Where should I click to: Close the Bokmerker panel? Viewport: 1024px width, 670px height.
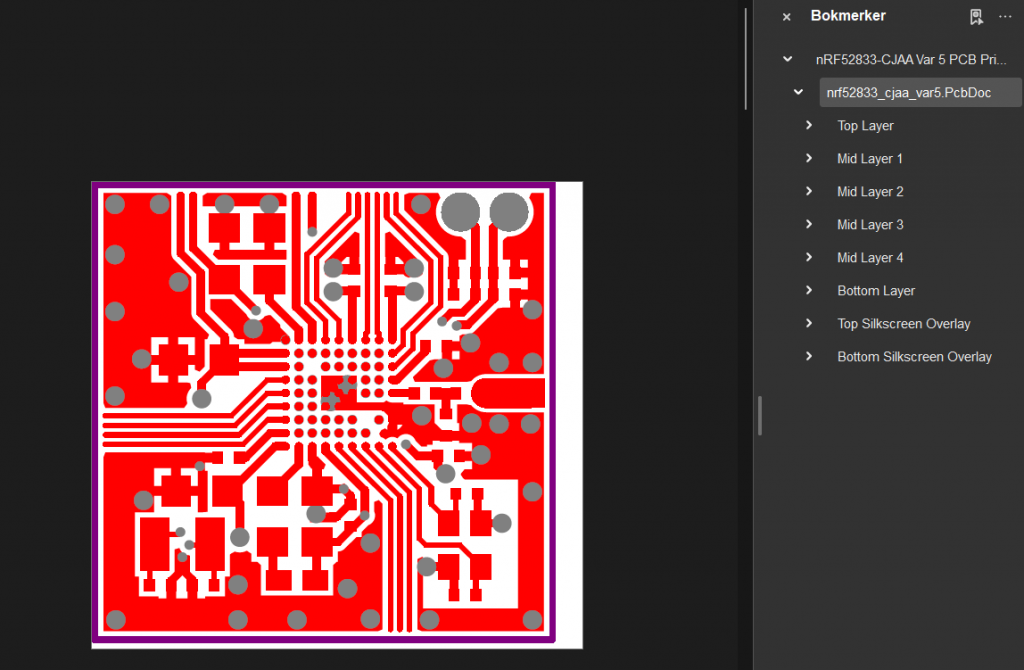pos(786,17)
